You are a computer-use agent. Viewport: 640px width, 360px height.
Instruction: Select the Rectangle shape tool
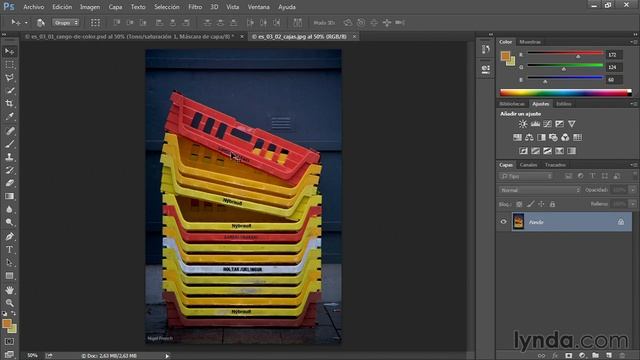[9, 276]
